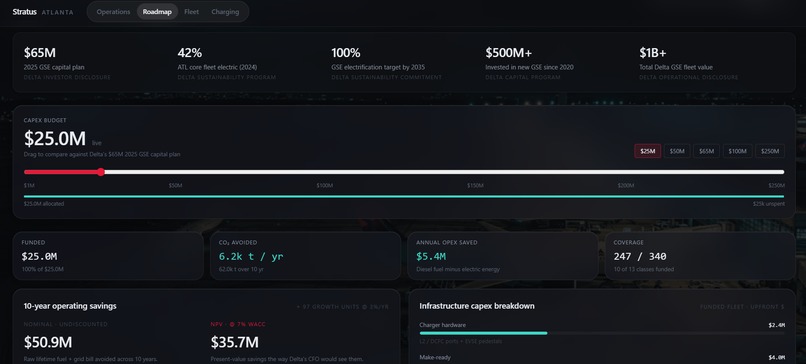The width and height of the screenshot is (806, 364).
Task: Select the 42% ATL core fleet electric stat
Action: (227, 62)
